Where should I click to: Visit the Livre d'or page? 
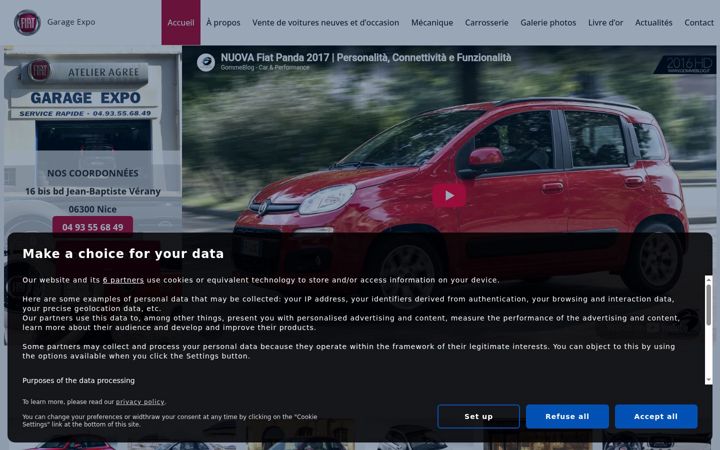tap(606, 22)
